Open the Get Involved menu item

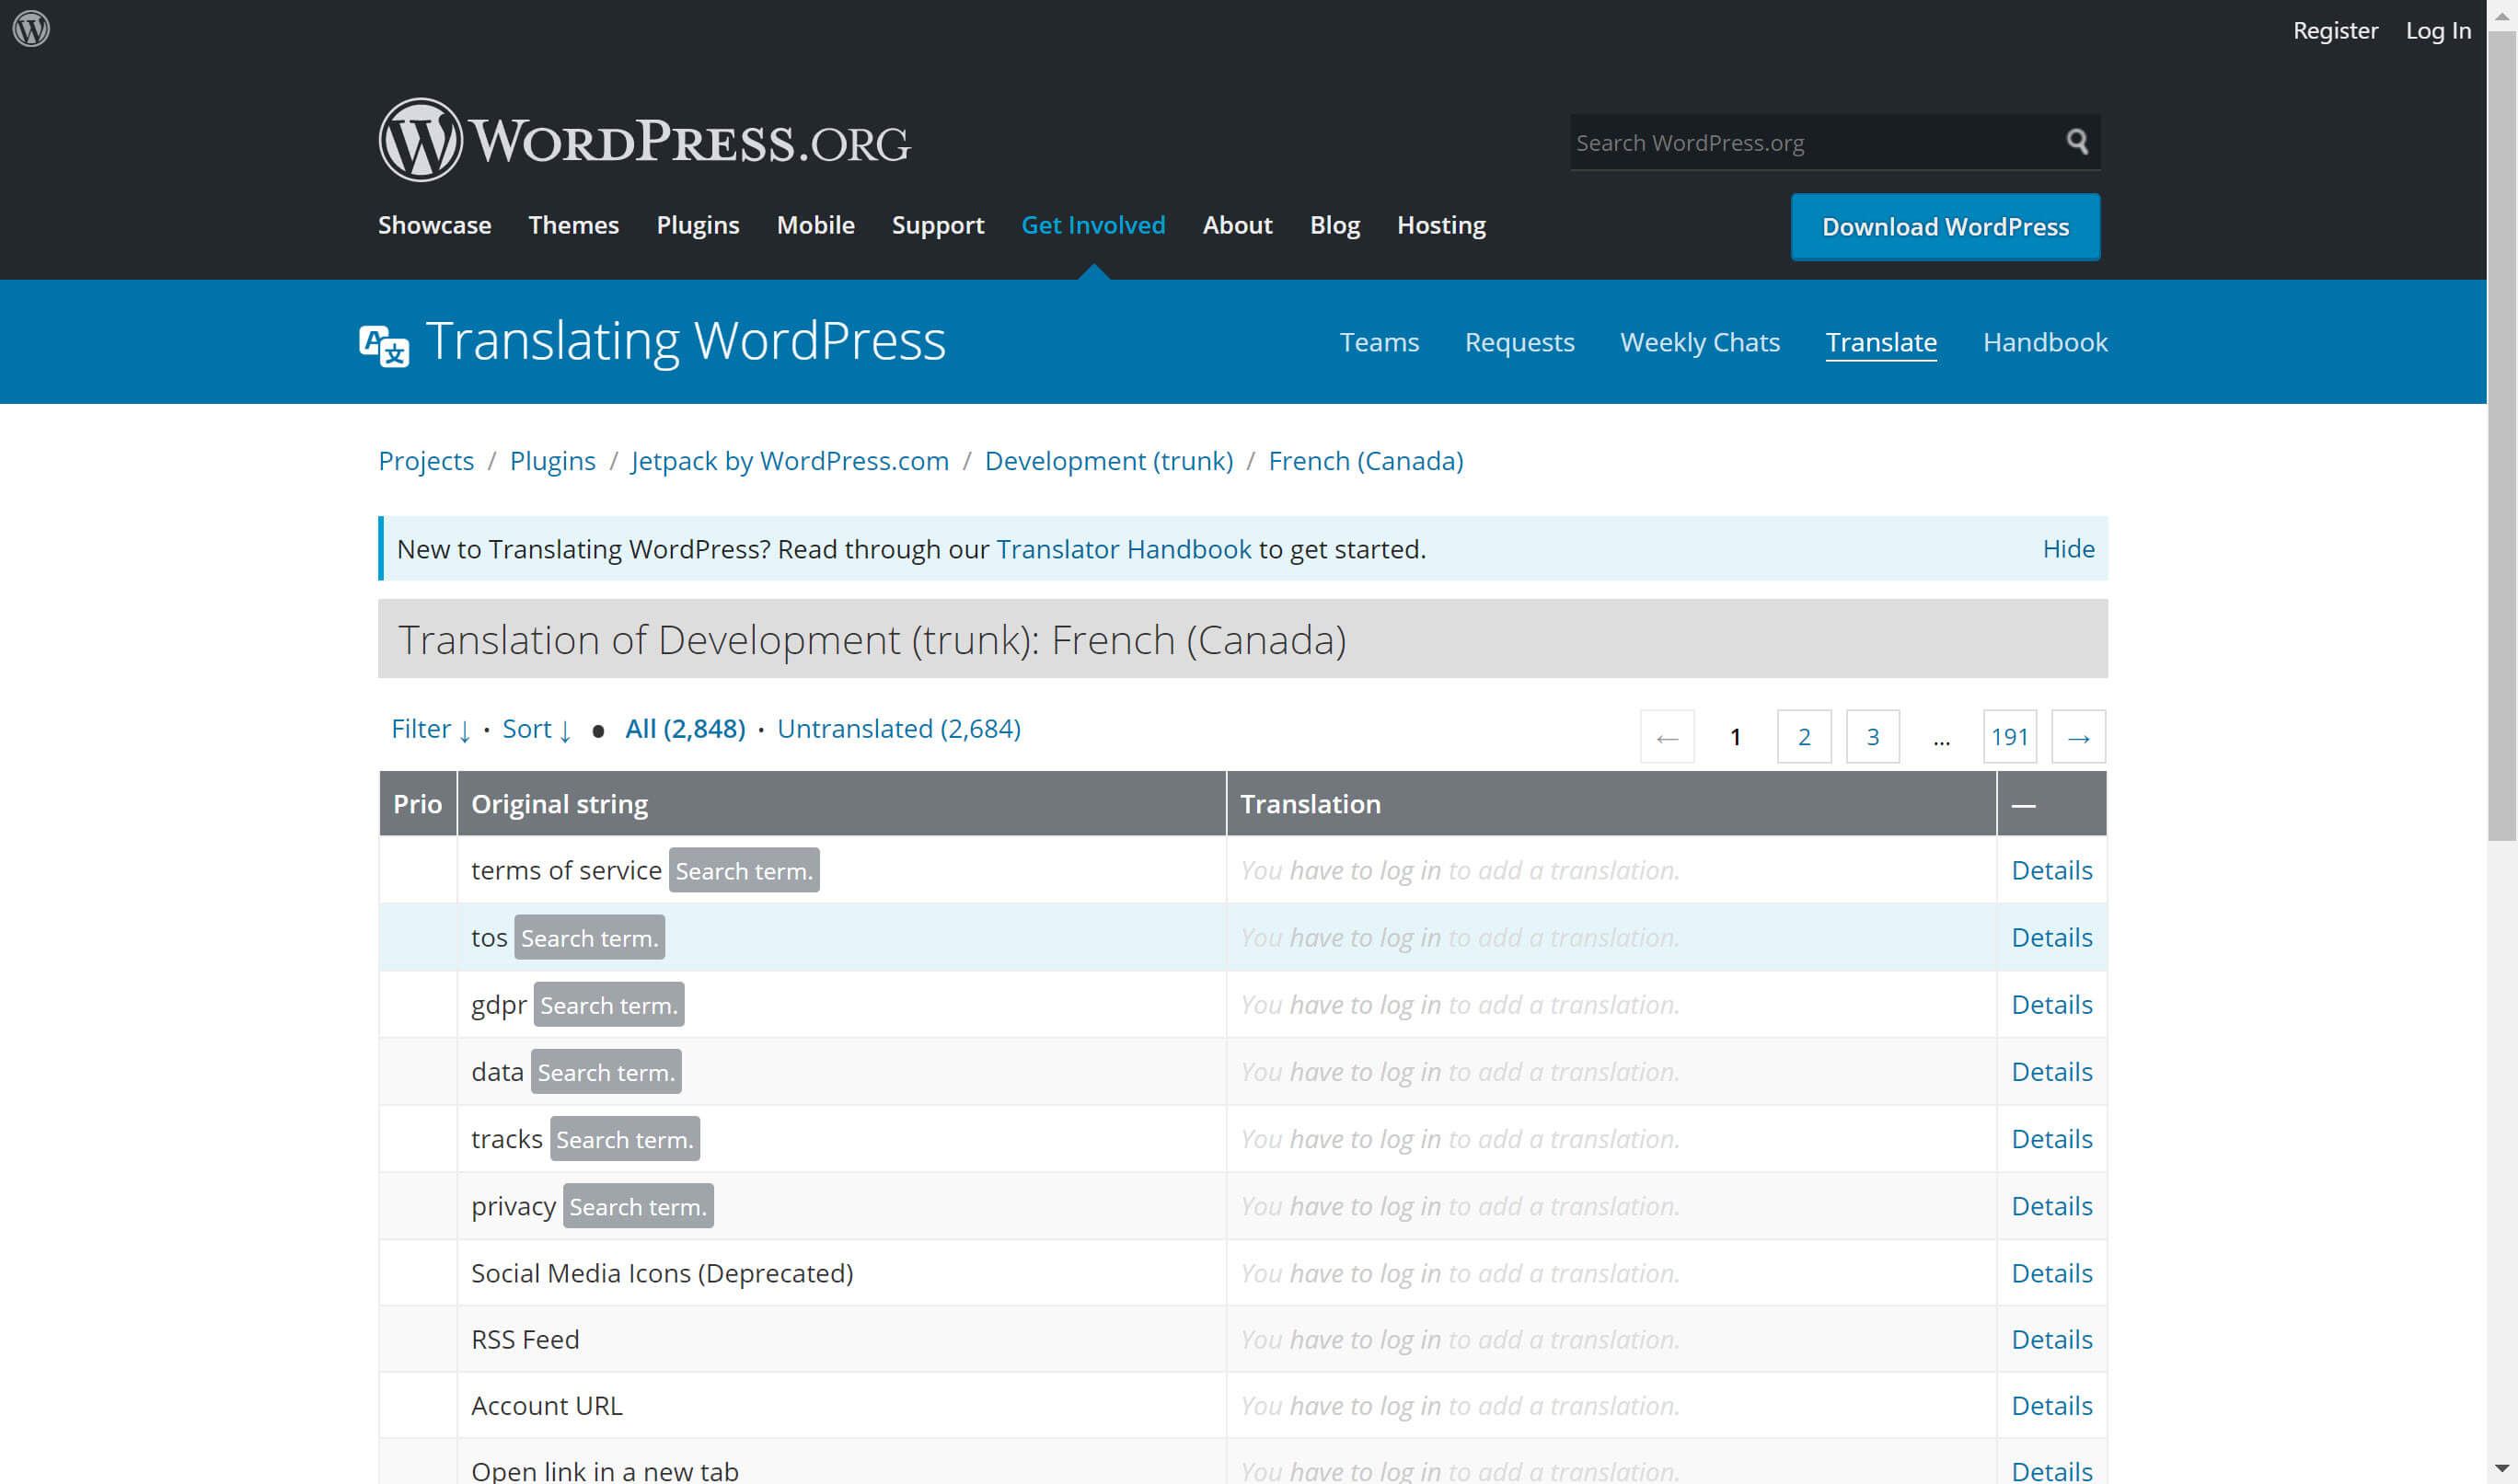click(x=1093, y=225)
